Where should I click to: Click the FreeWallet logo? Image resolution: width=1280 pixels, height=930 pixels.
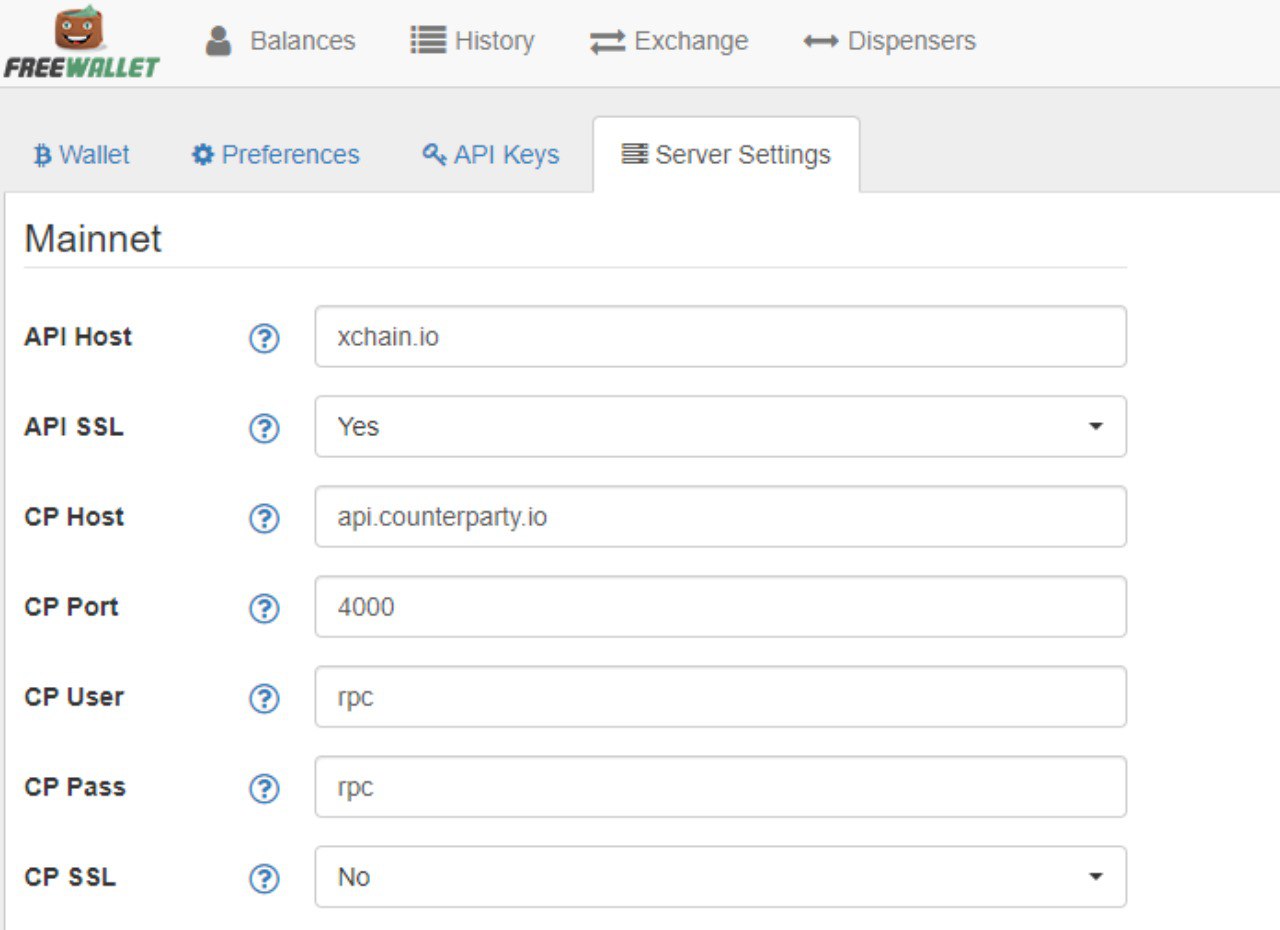click(x=81, y=42)
